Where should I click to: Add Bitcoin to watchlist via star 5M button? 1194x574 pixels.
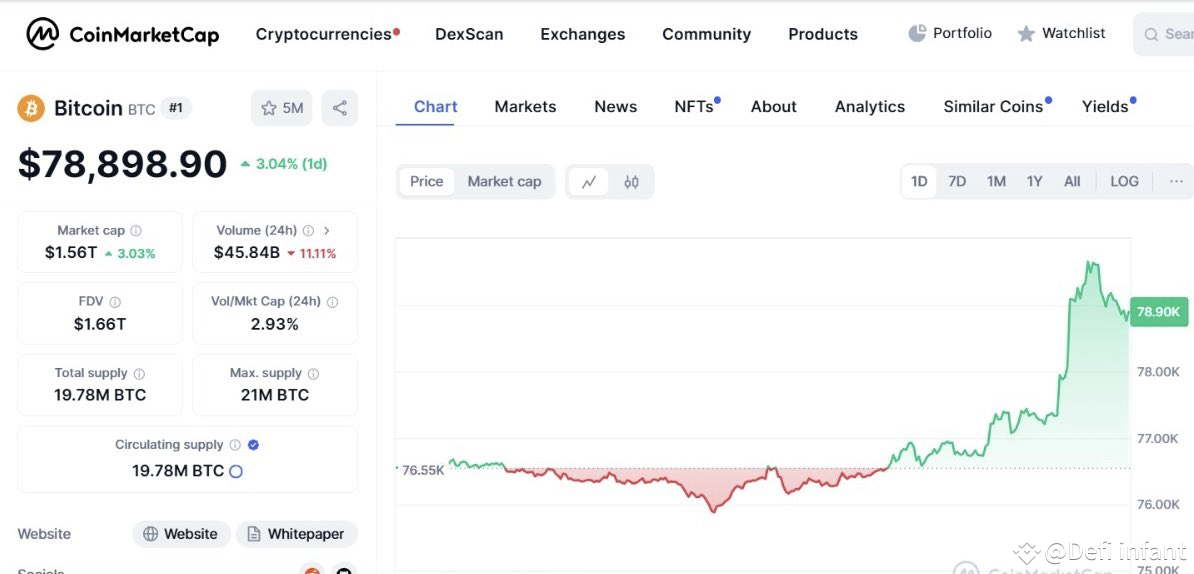(x=282, y=108)
